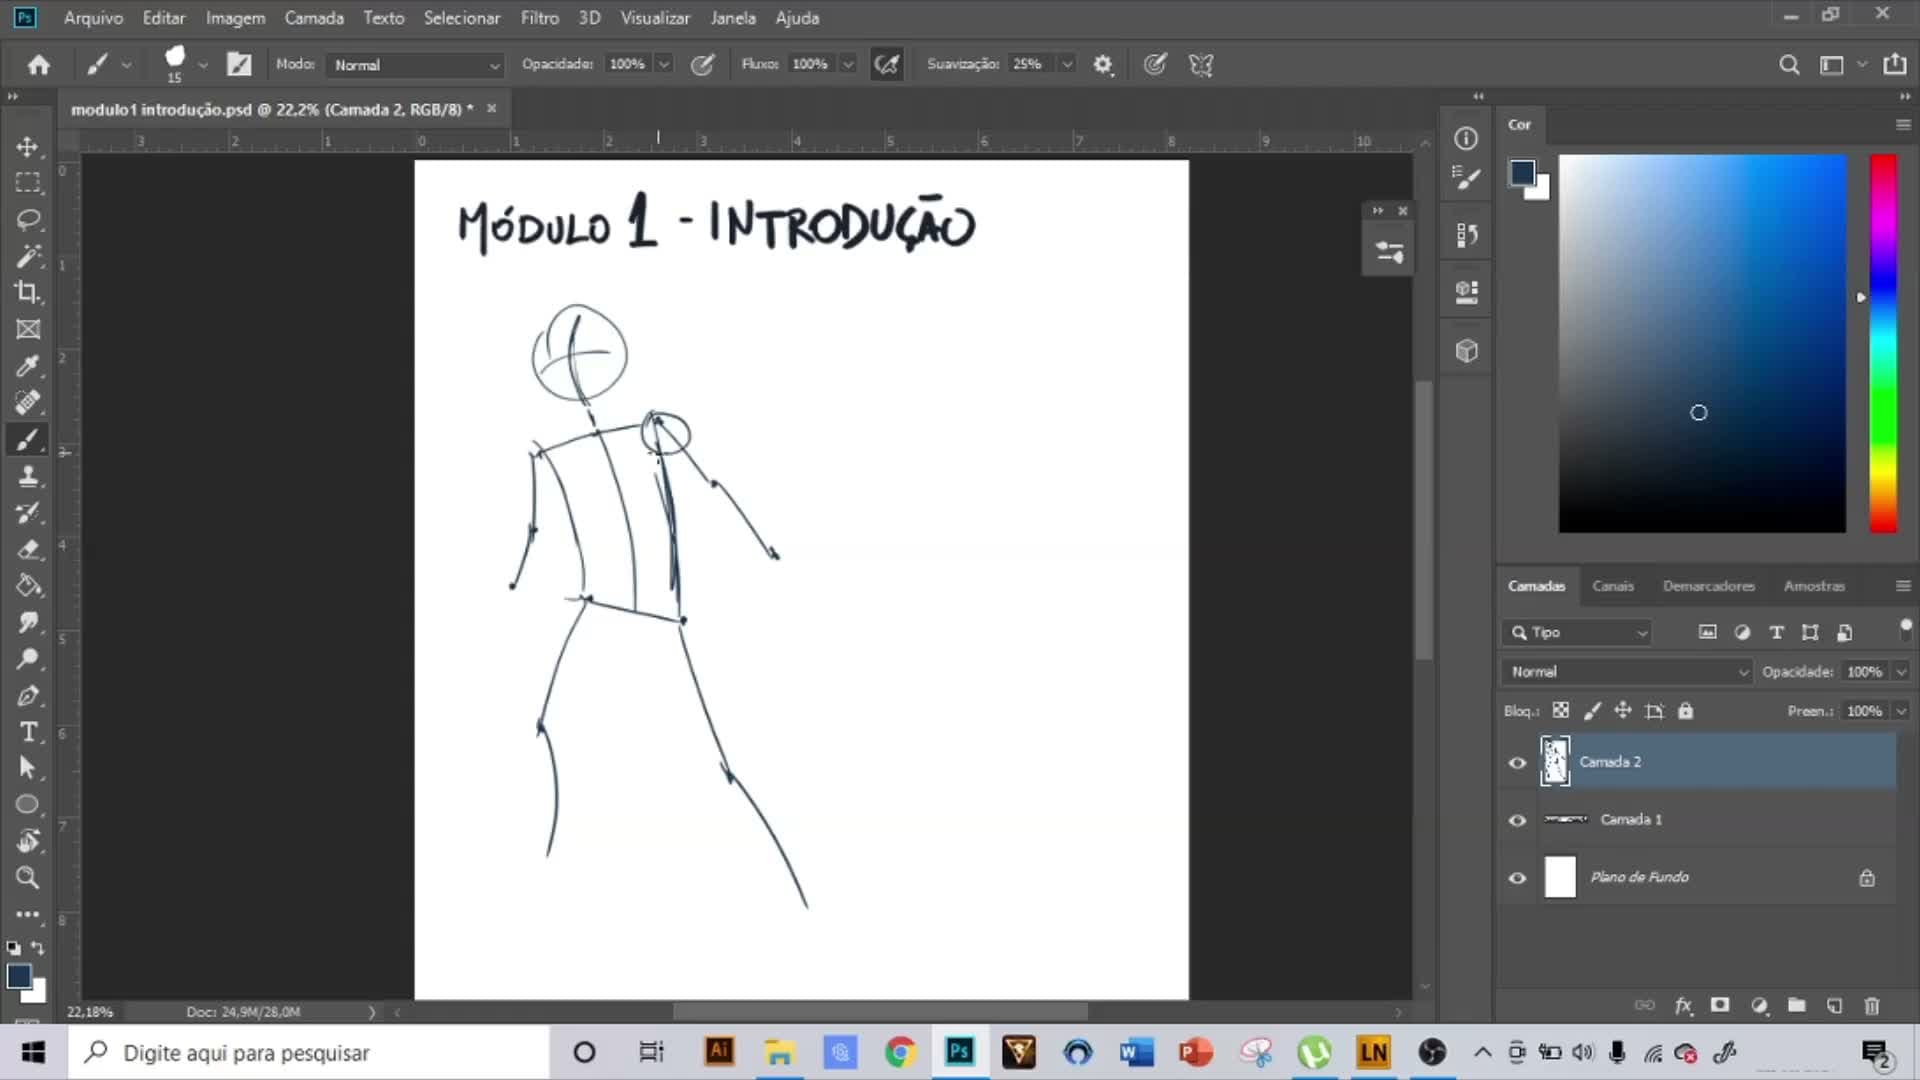The width and height of the screenshot is (1920, 1080).
Task: Open brush Modo Normal dropdown
Action: point(415,64)
